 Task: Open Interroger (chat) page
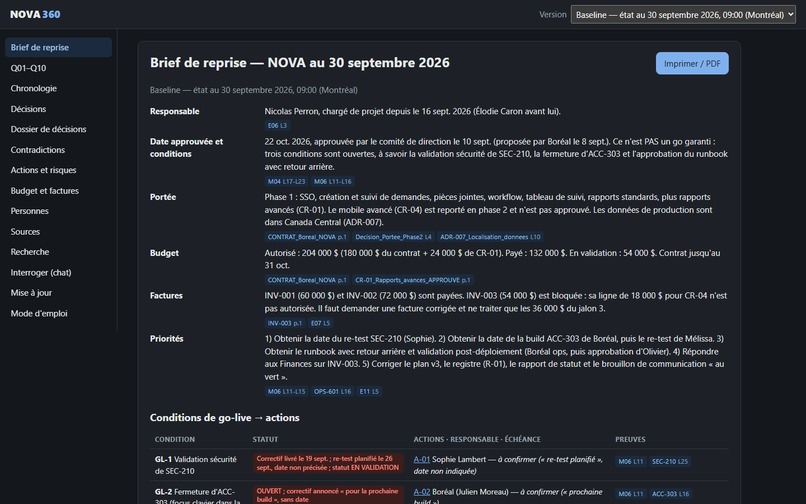(x=58, y=273)
